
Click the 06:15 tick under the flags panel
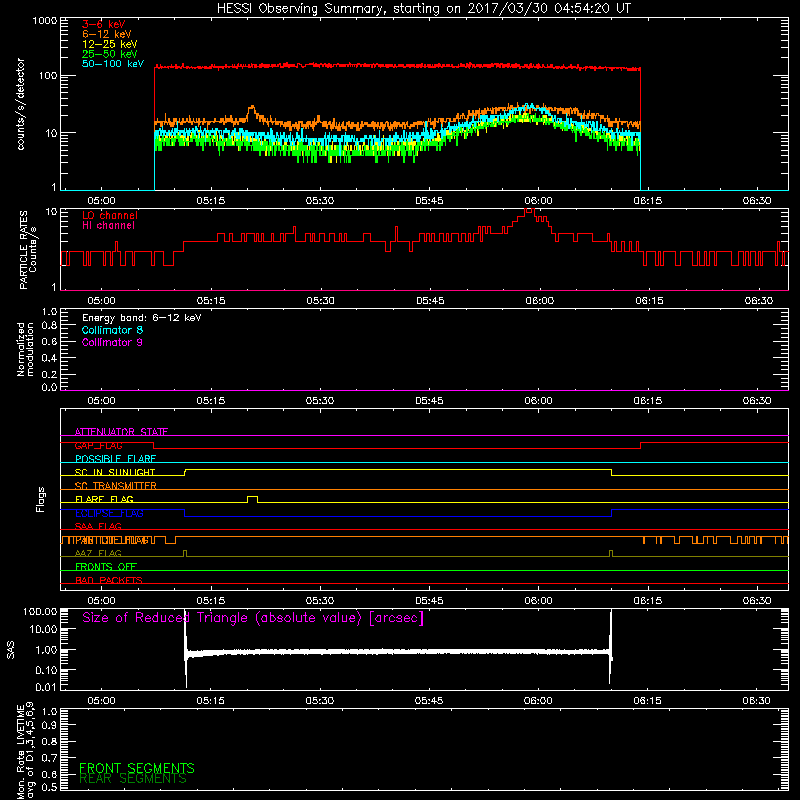click(x=648, y=601)
